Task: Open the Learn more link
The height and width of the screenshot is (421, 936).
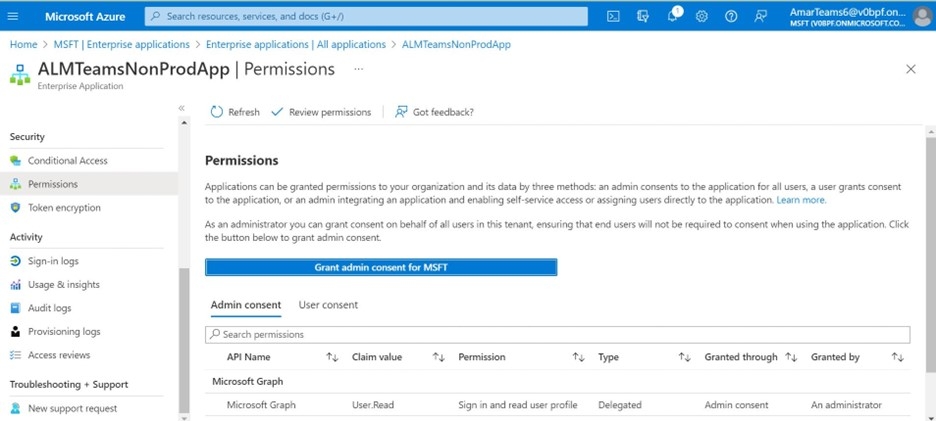Action: (x=801, y=200)
